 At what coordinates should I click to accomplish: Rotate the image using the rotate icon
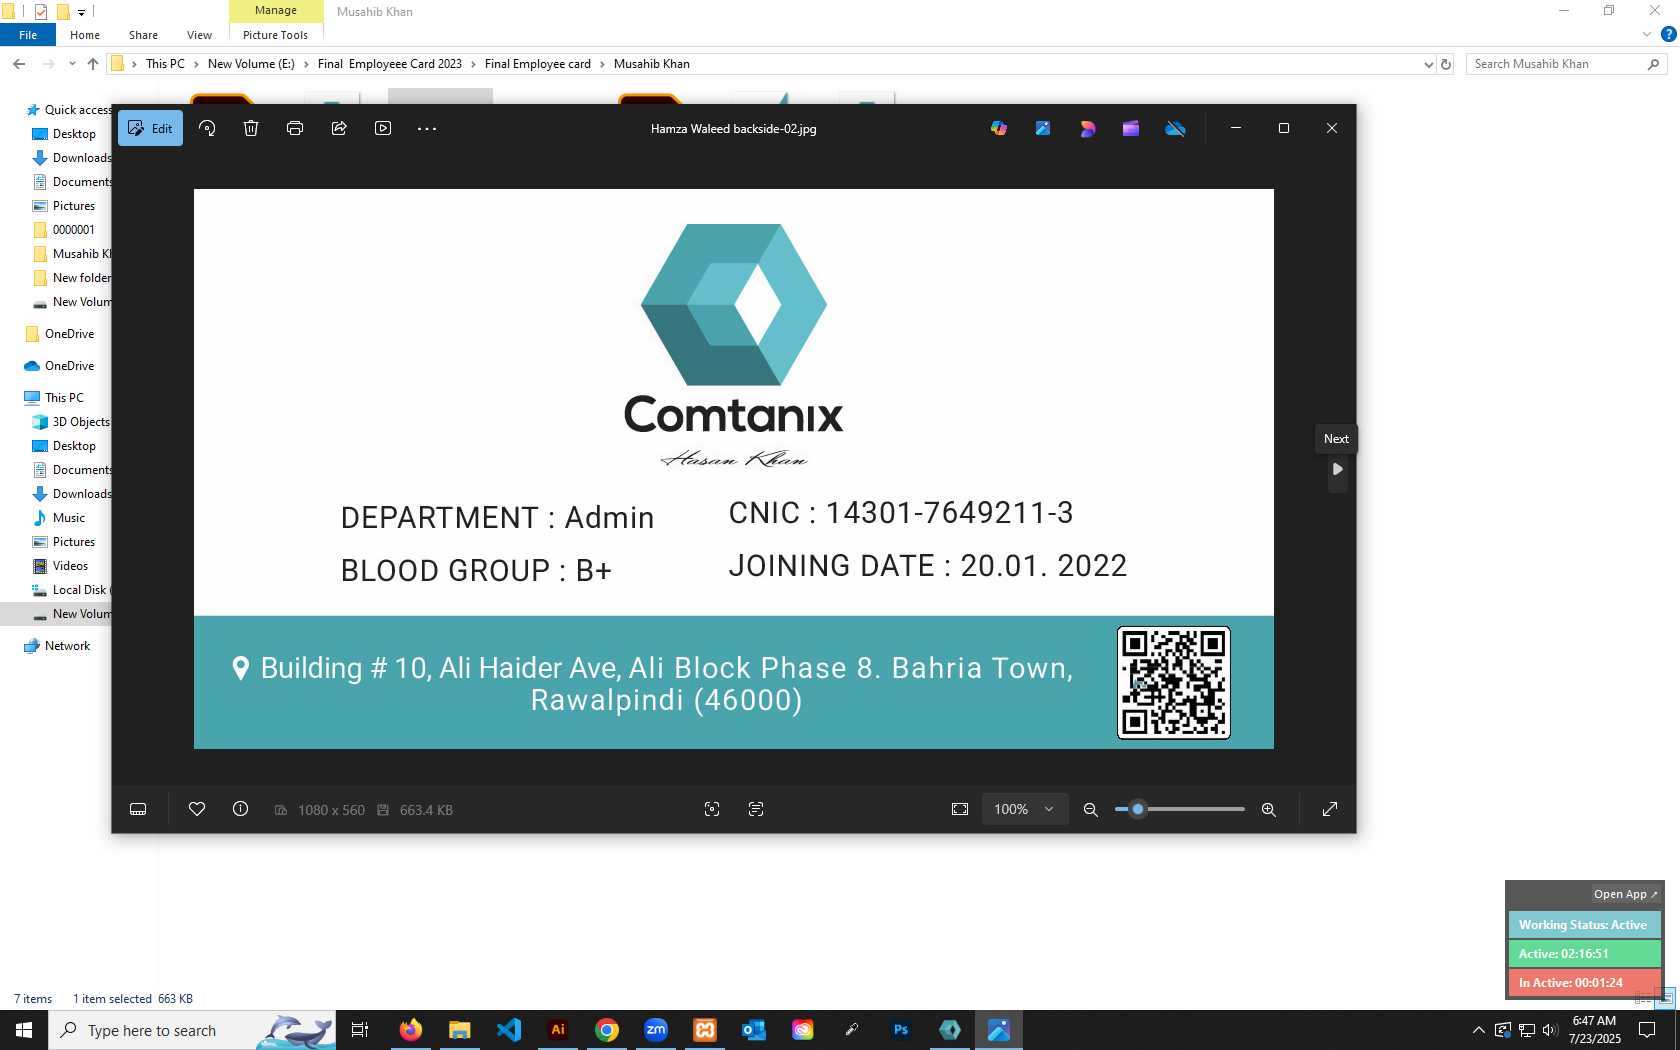point(207,128)
